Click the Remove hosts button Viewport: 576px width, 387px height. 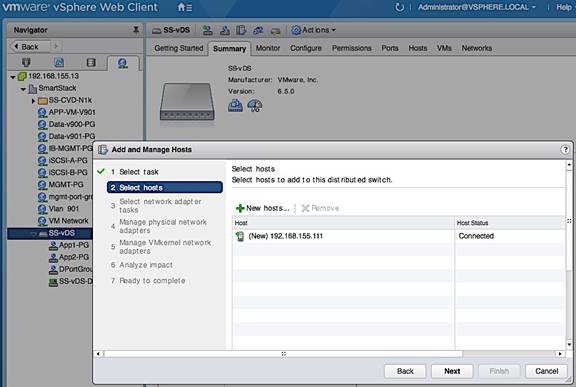click(x=320, y=208)
